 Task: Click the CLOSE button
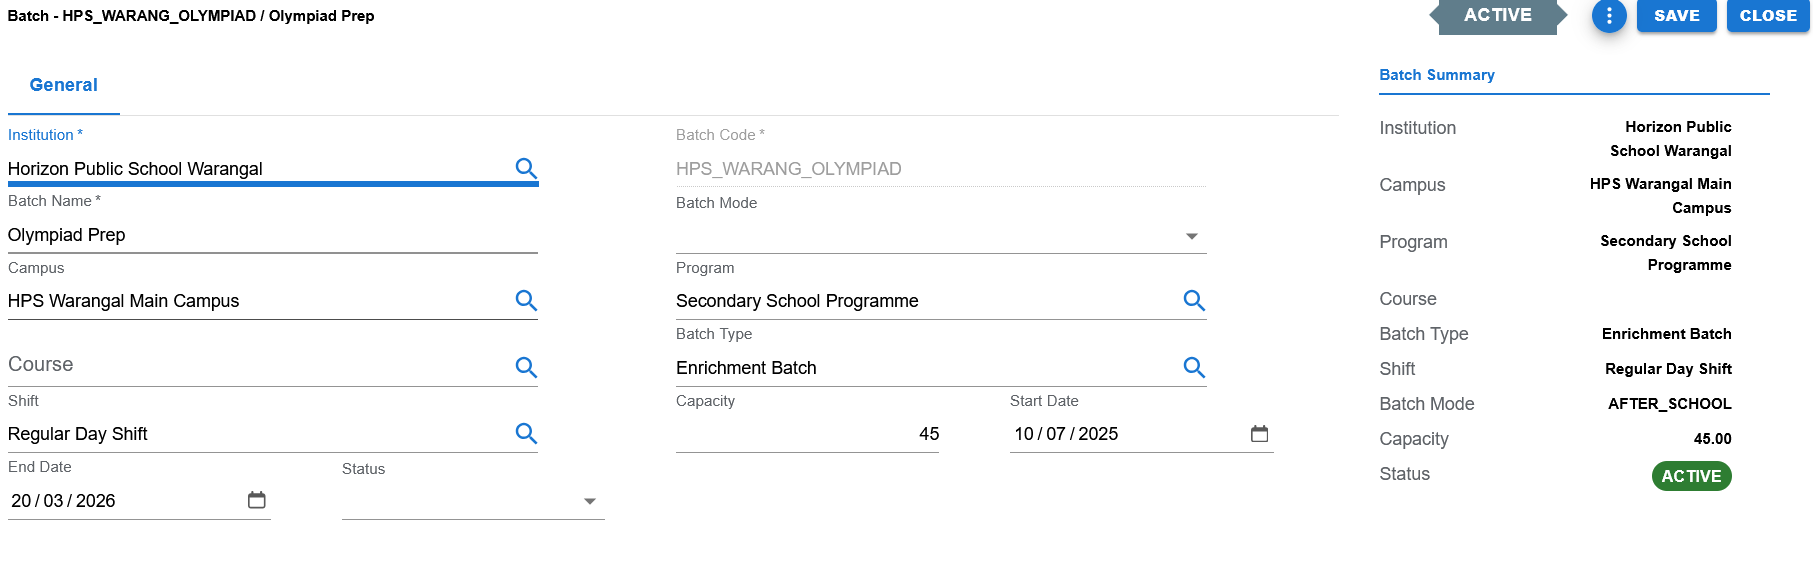[1768, 16]
